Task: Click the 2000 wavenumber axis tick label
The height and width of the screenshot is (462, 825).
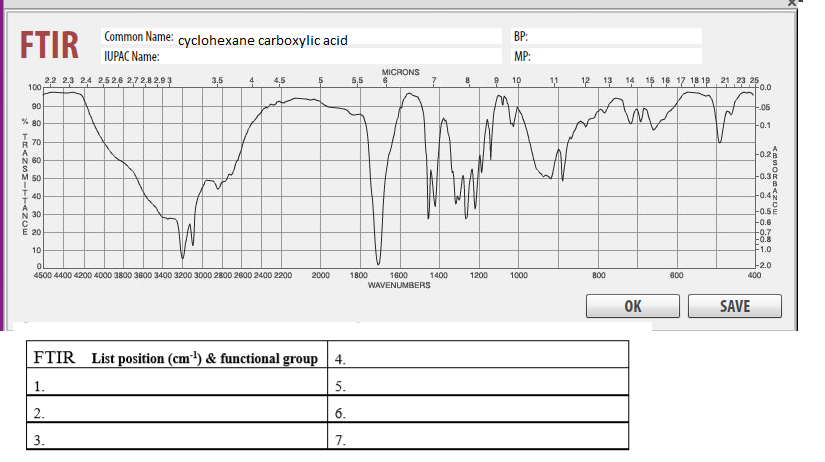Action: 320,275
